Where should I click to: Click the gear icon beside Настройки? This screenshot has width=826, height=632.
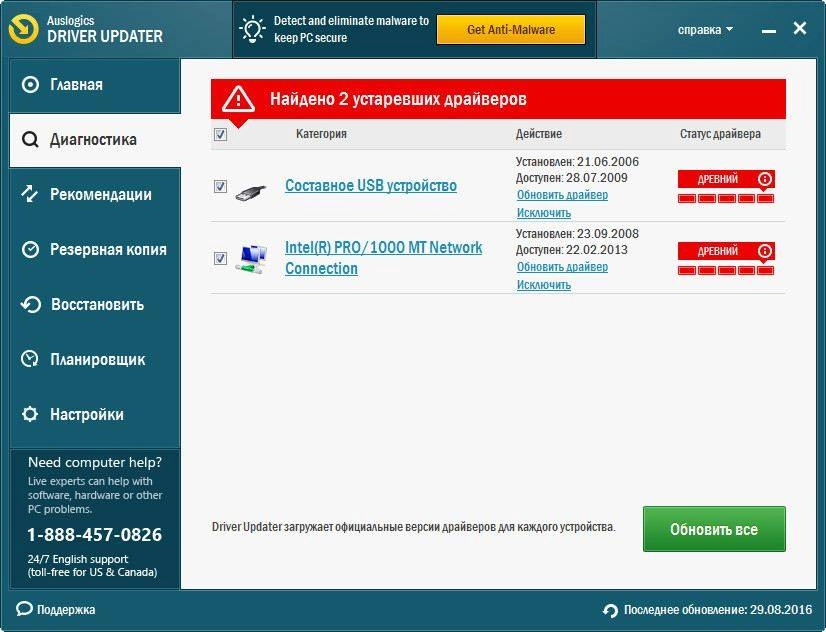[x=30, y=414]
